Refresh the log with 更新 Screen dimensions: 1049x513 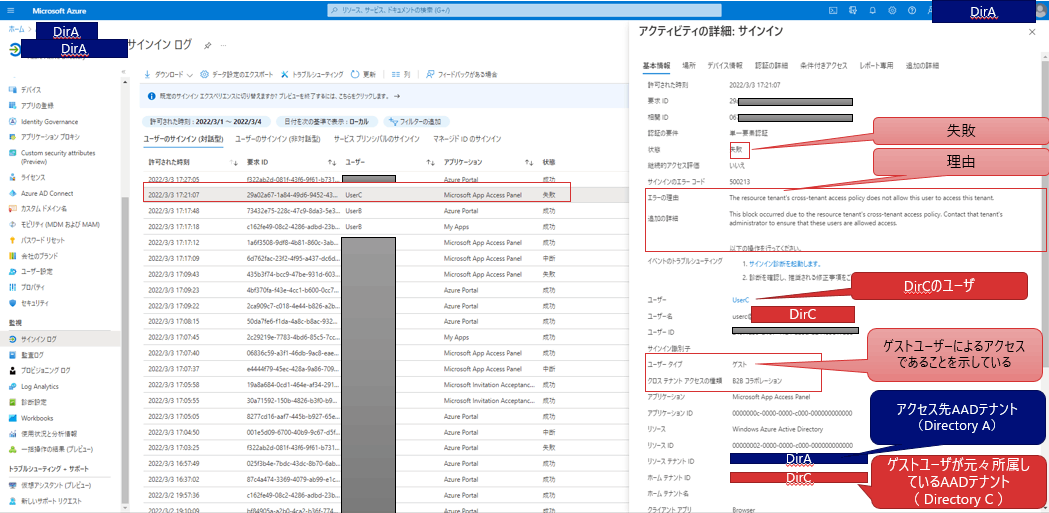(363, 74)
